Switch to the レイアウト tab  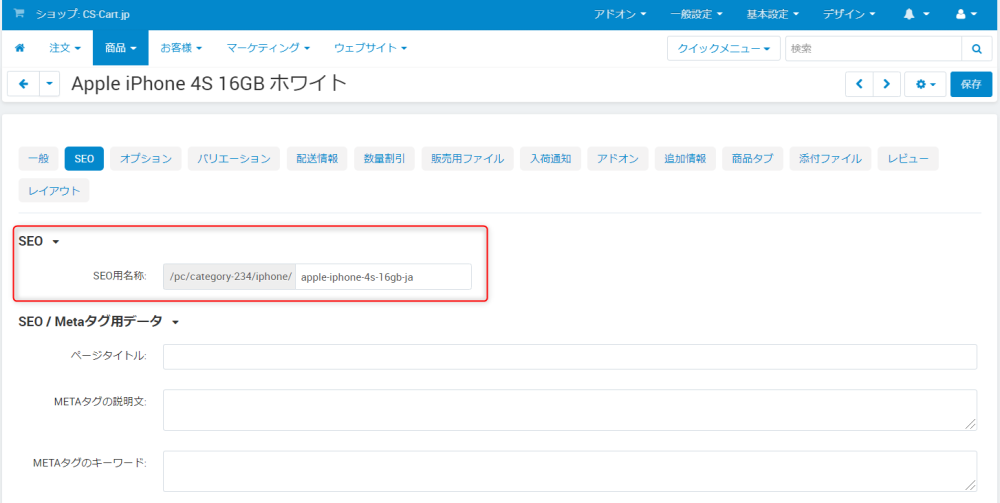[54, 191]
